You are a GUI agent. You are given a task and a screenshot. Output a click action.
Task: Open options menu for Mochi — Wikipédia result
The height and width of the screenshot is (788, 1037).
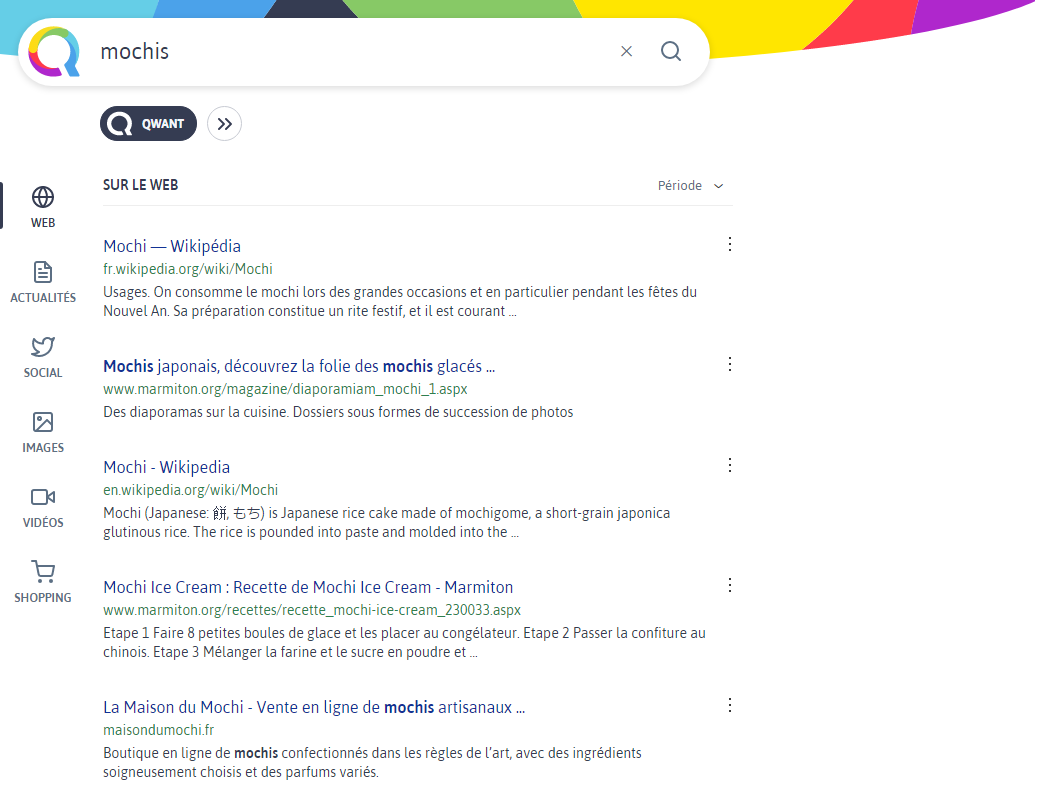click(x=729, y=244)
